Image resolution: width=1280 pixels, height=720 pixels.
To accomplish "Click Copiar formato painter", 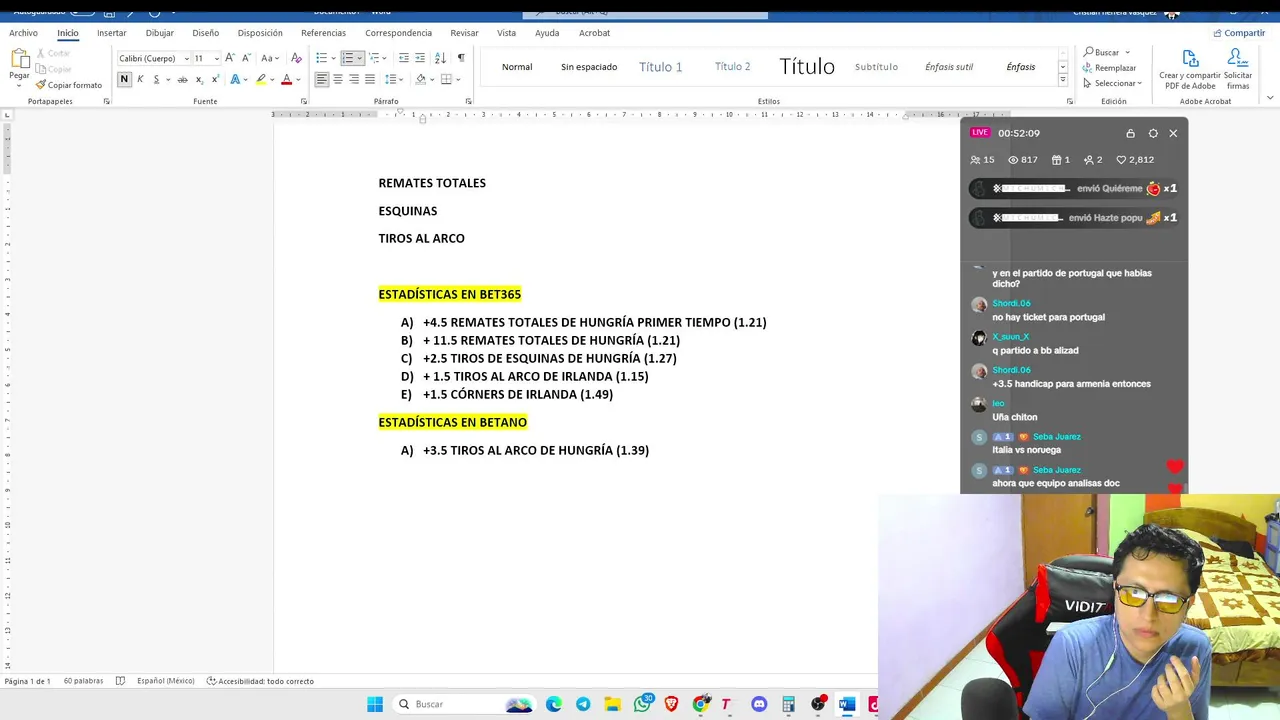I will (69, 85).
